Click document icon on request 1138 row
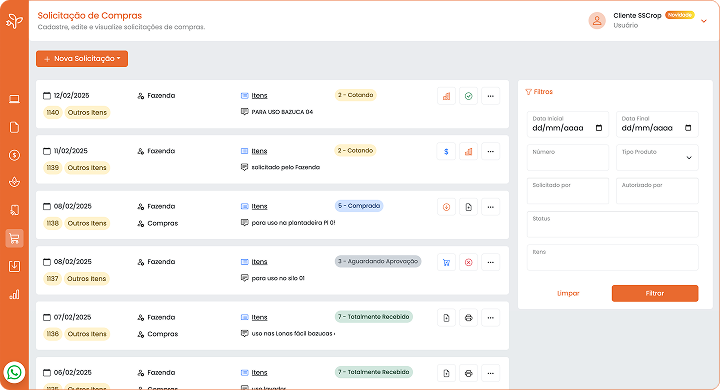This screenshot has height=390, width=720. pyautogui.click(x=468, y=207)
